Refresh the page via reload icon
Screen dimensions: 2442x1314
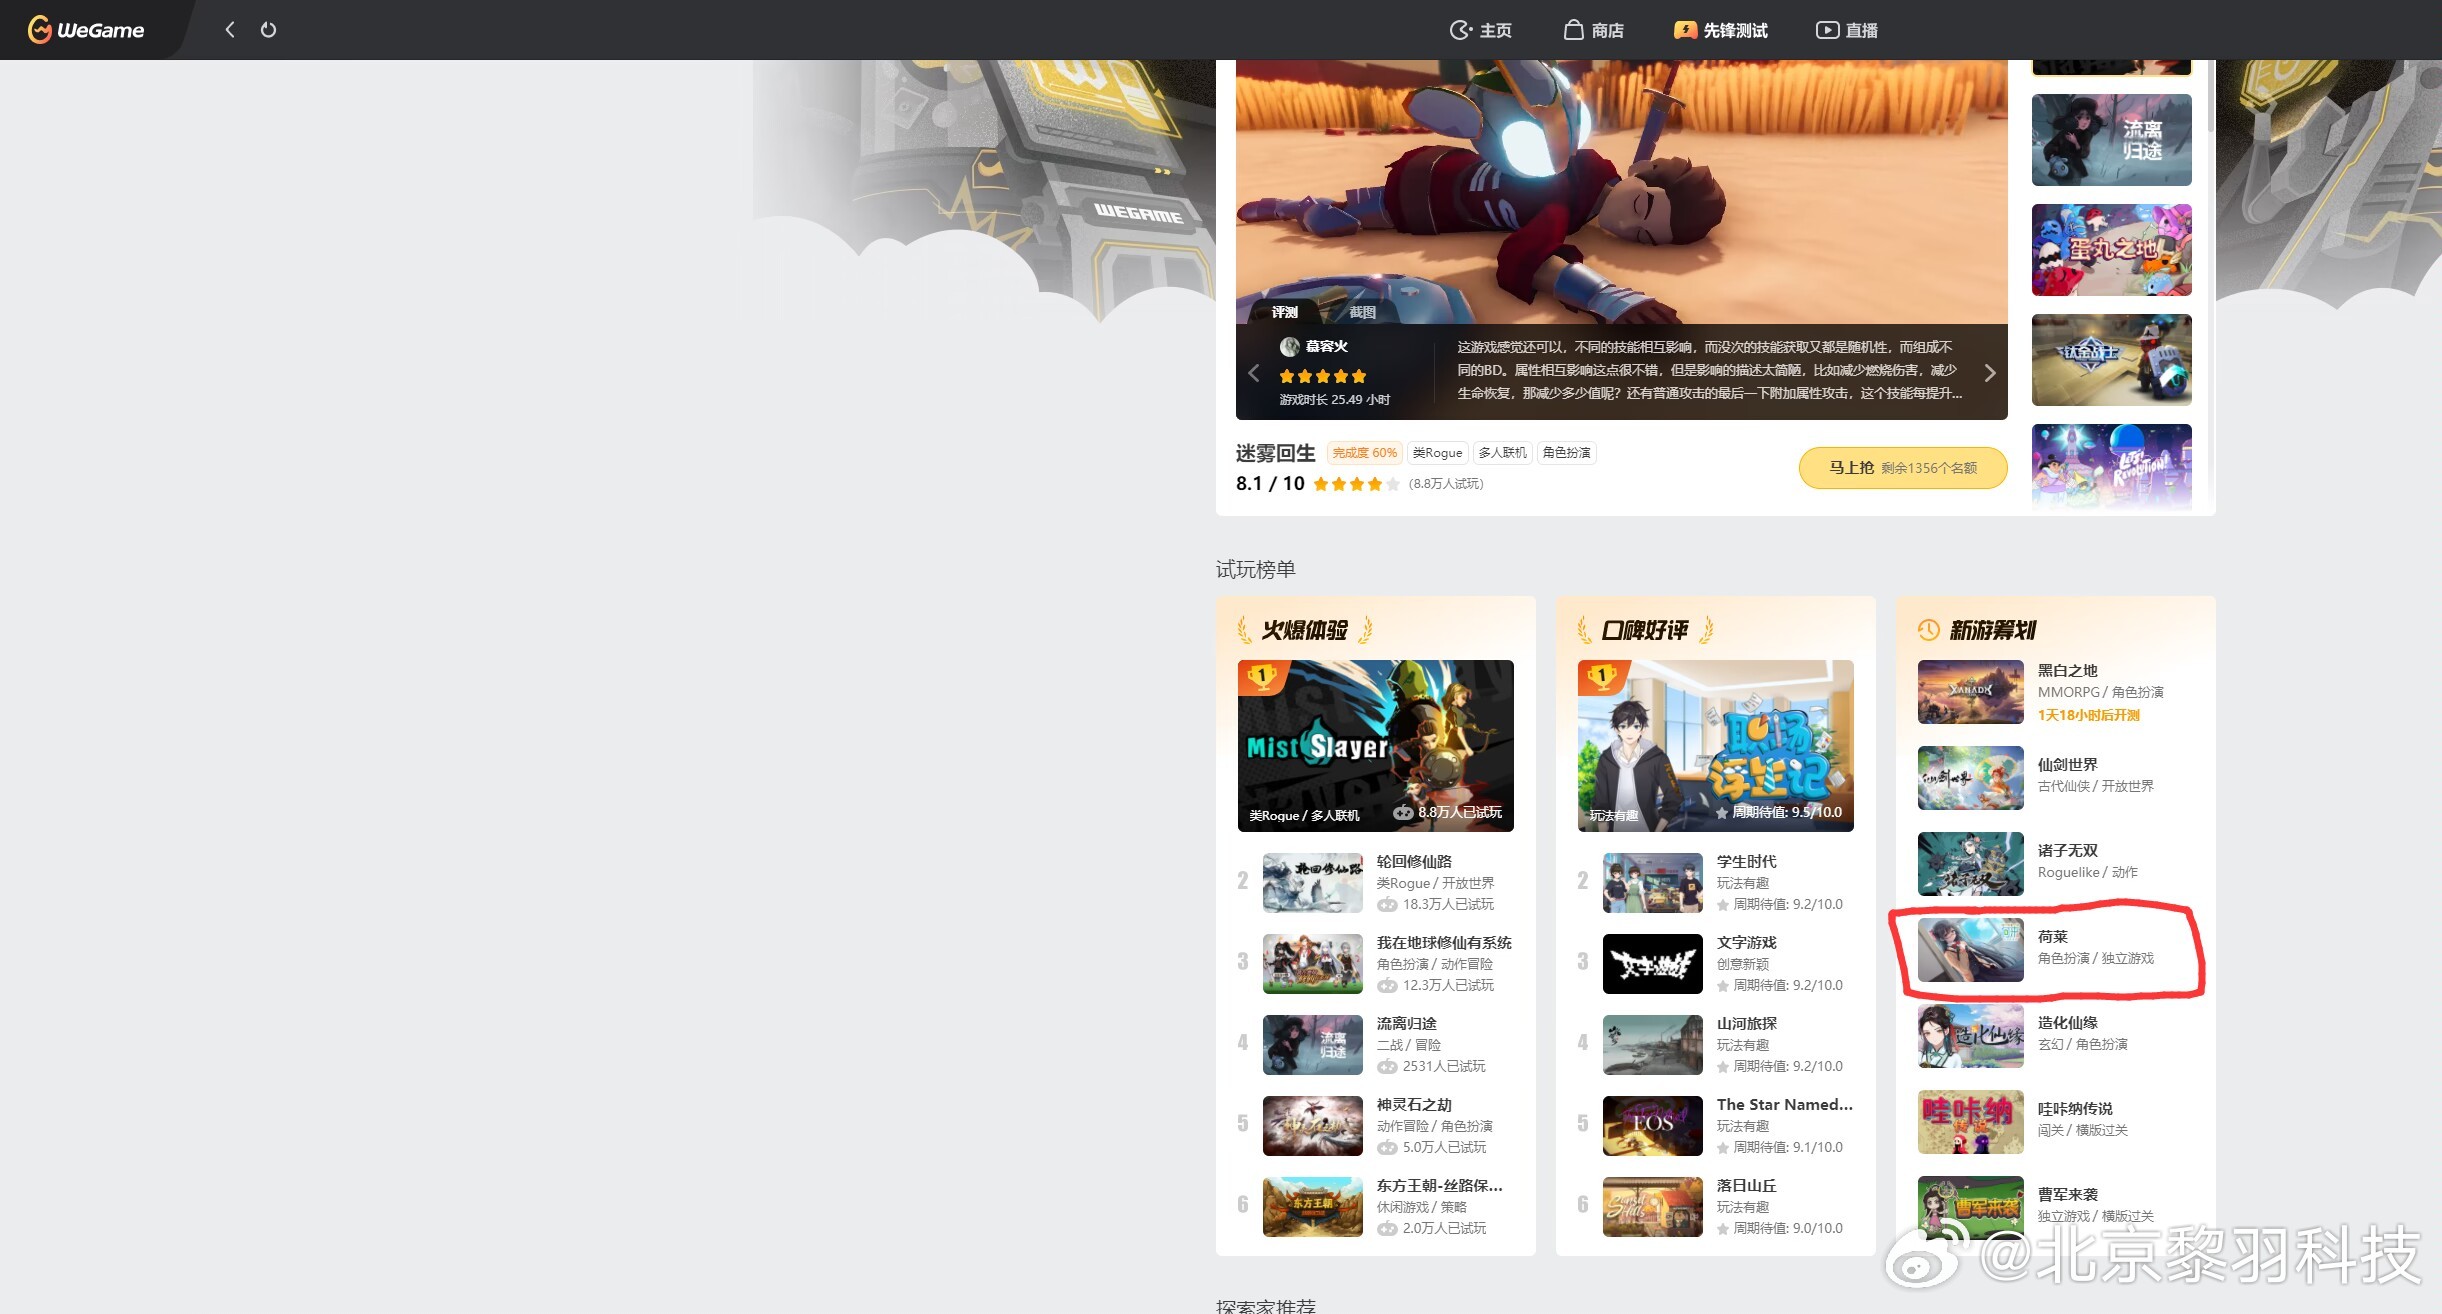click(268, 29)
